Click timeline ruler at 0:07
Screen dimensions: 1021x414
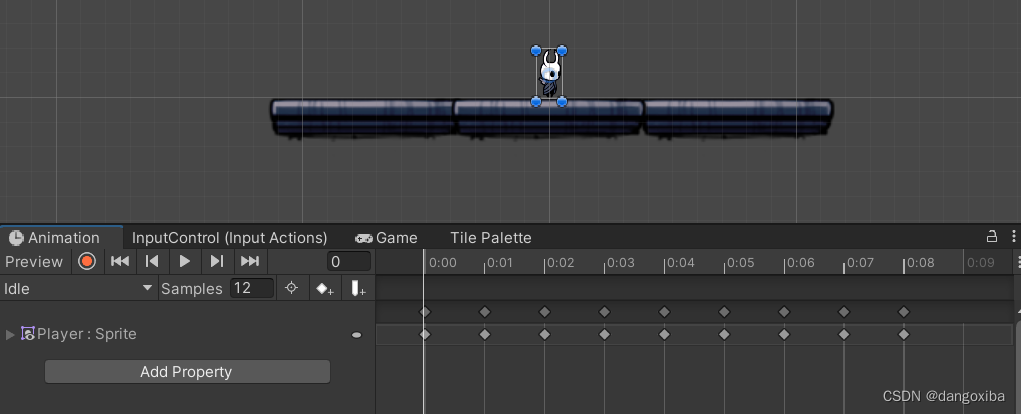tap(860, 263)
